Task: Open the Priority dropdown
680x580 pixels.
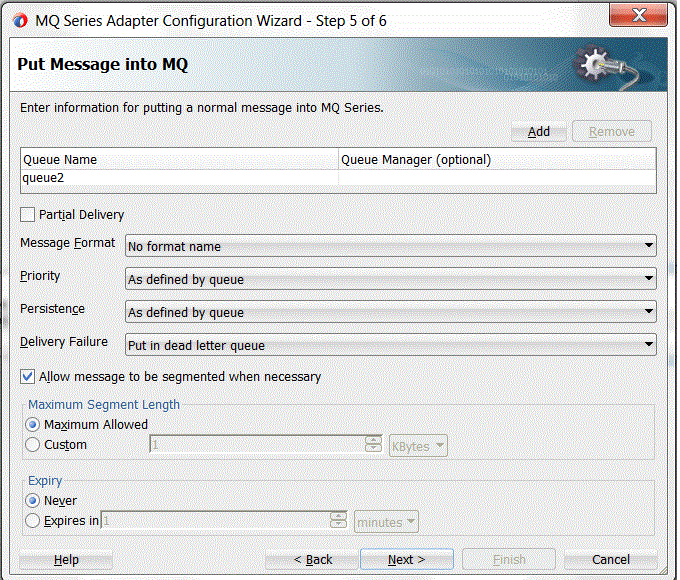Action: tap(390, 279)
